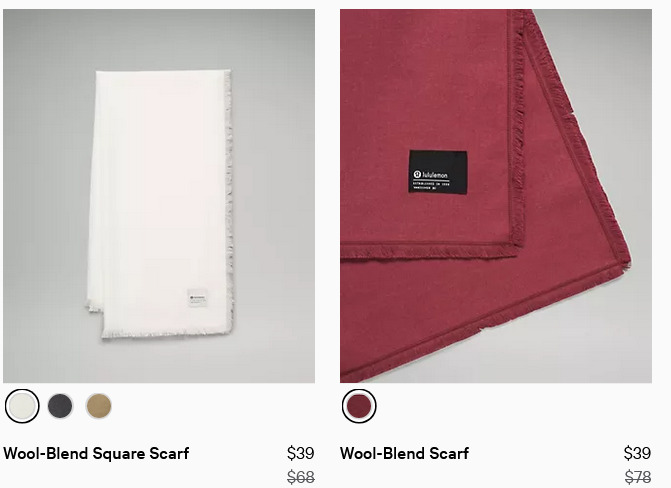Viewport: 671px width, 488px height.
Task: Select the white color swatch
Action: [x=22, y=406]
